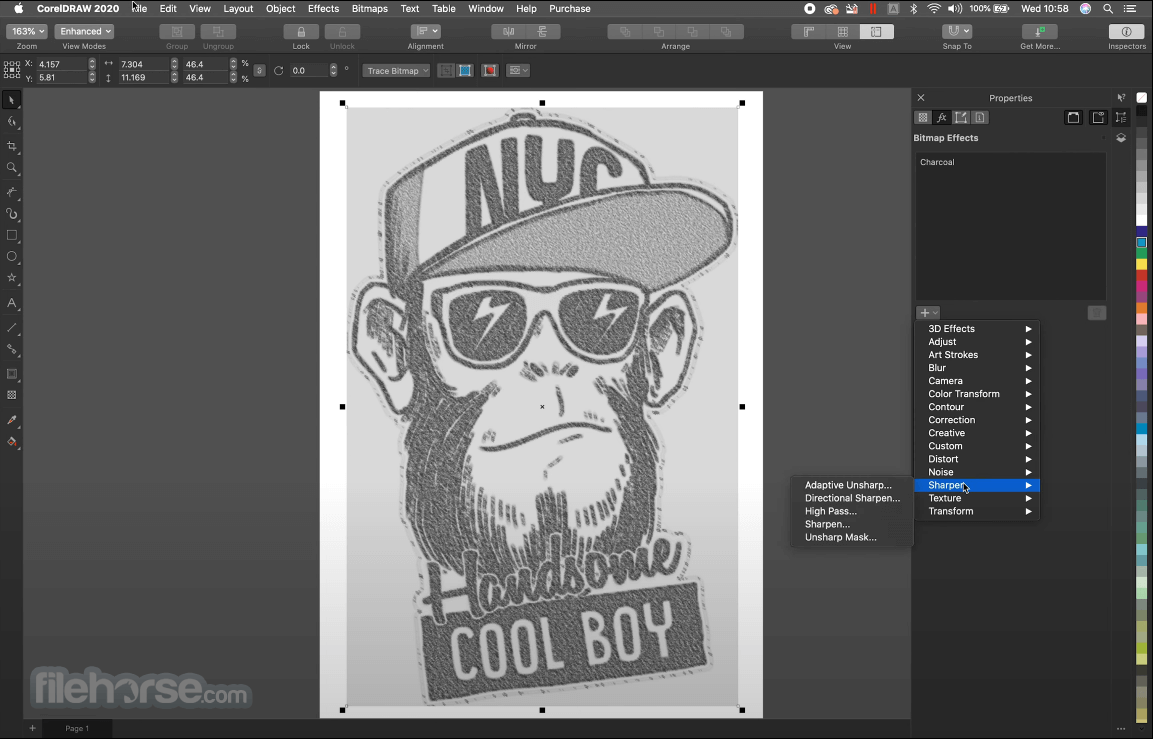The image size is (1153, 739).
Task: Expand the Blur submenu
Action: point(977,368)
